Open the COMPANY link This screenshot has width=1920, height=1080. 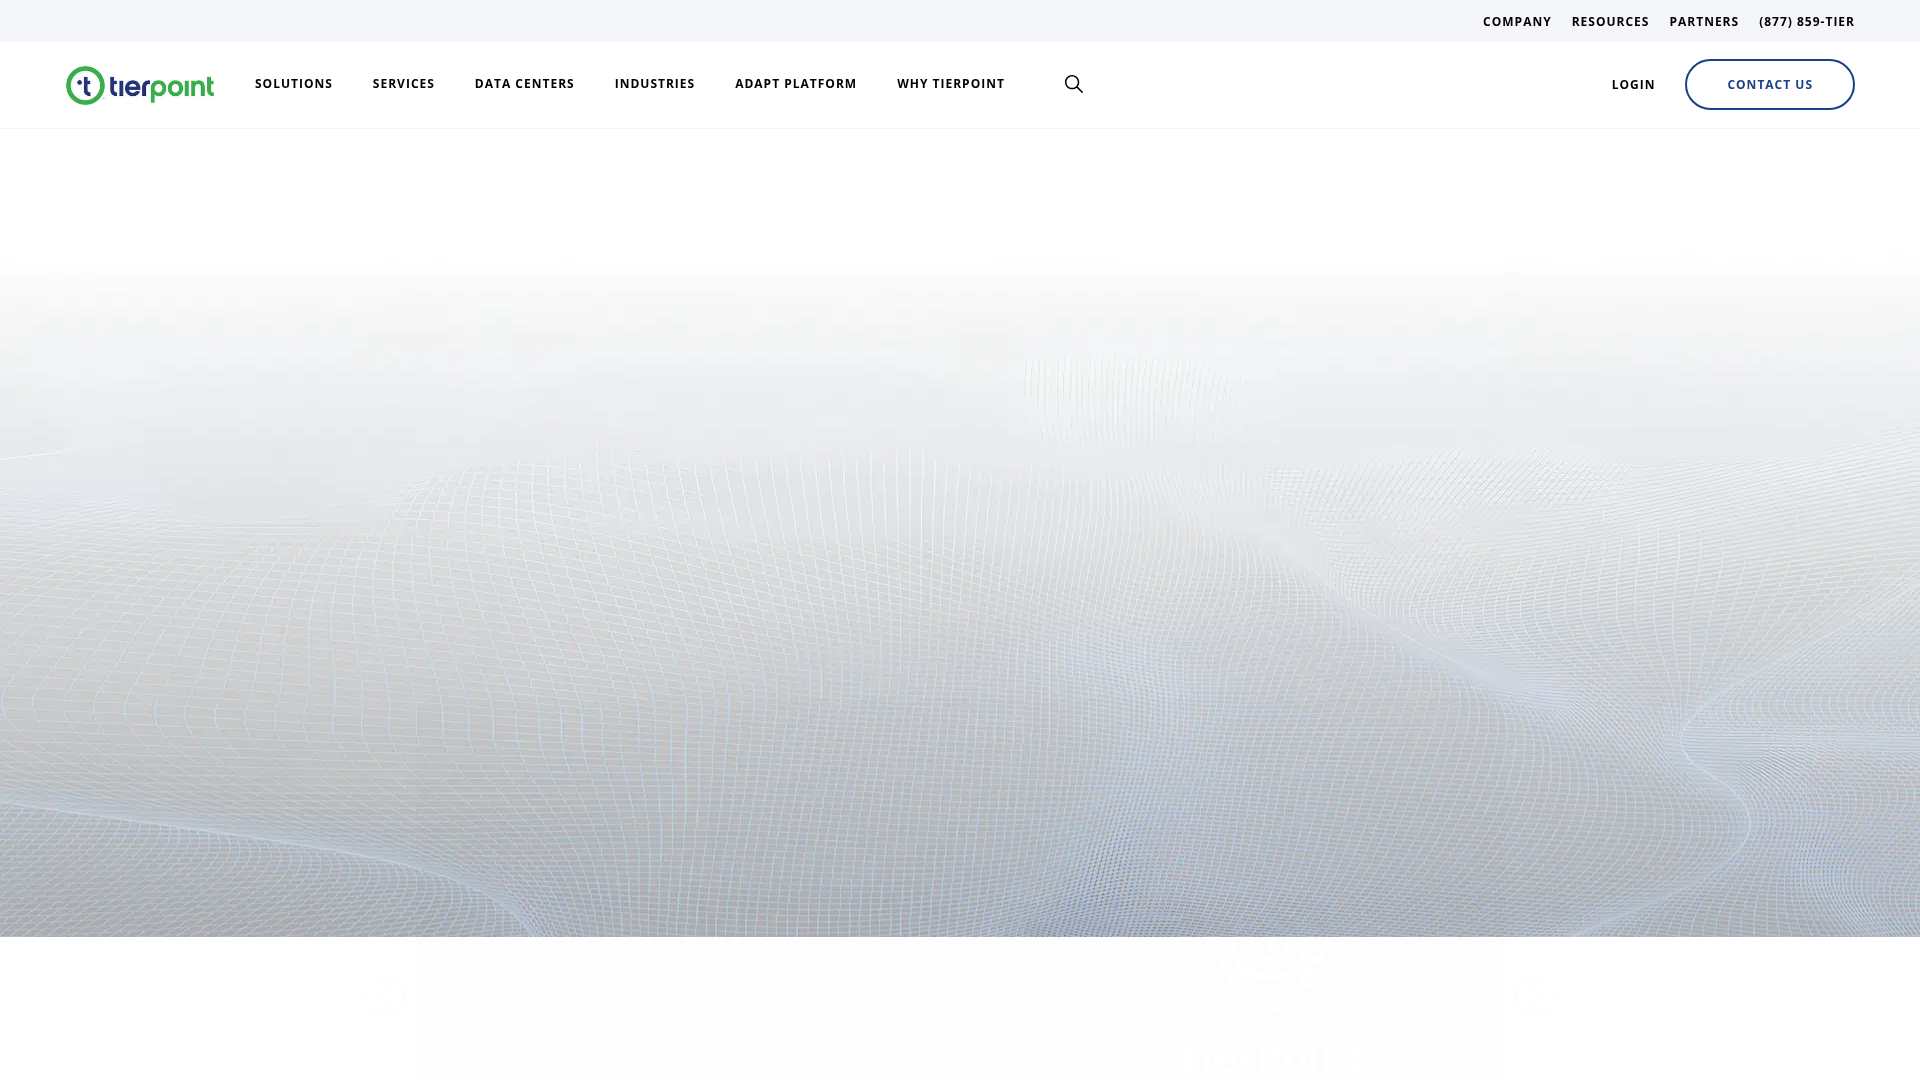coord(1516,21)
